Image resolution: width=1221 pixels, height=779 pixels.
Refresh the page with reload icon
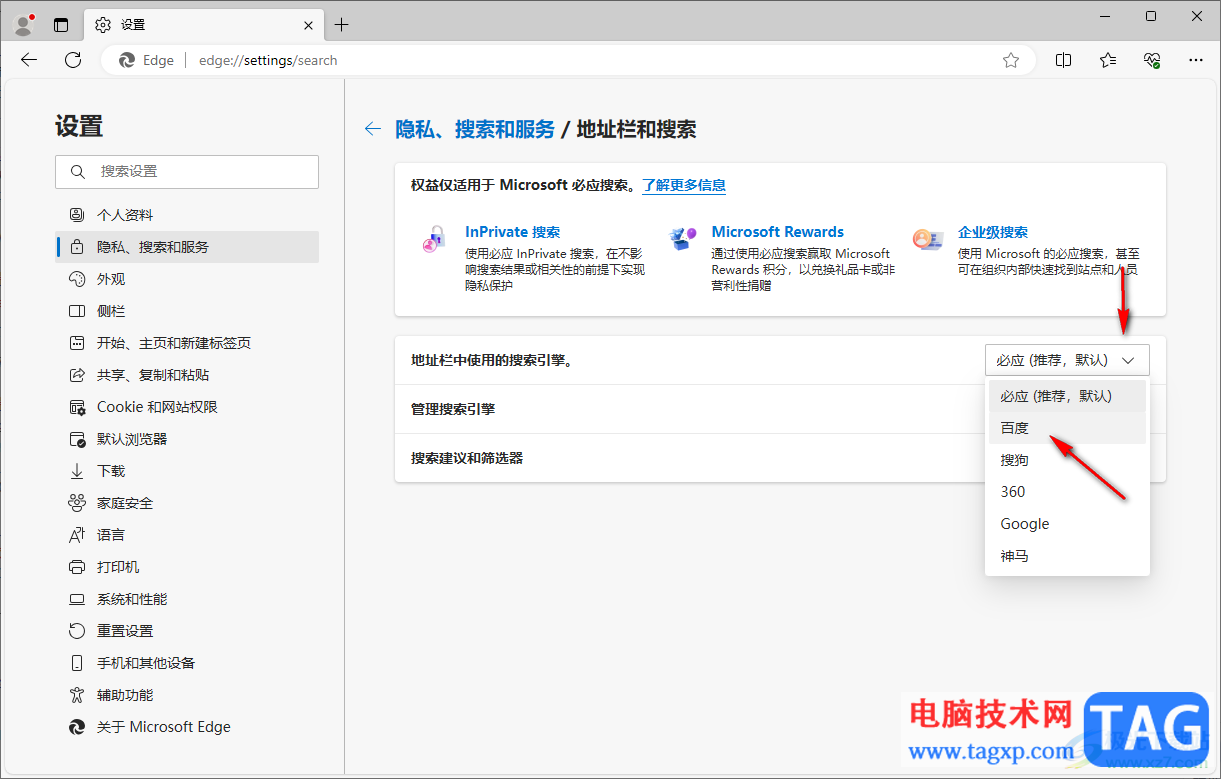[x=73, y=60]
